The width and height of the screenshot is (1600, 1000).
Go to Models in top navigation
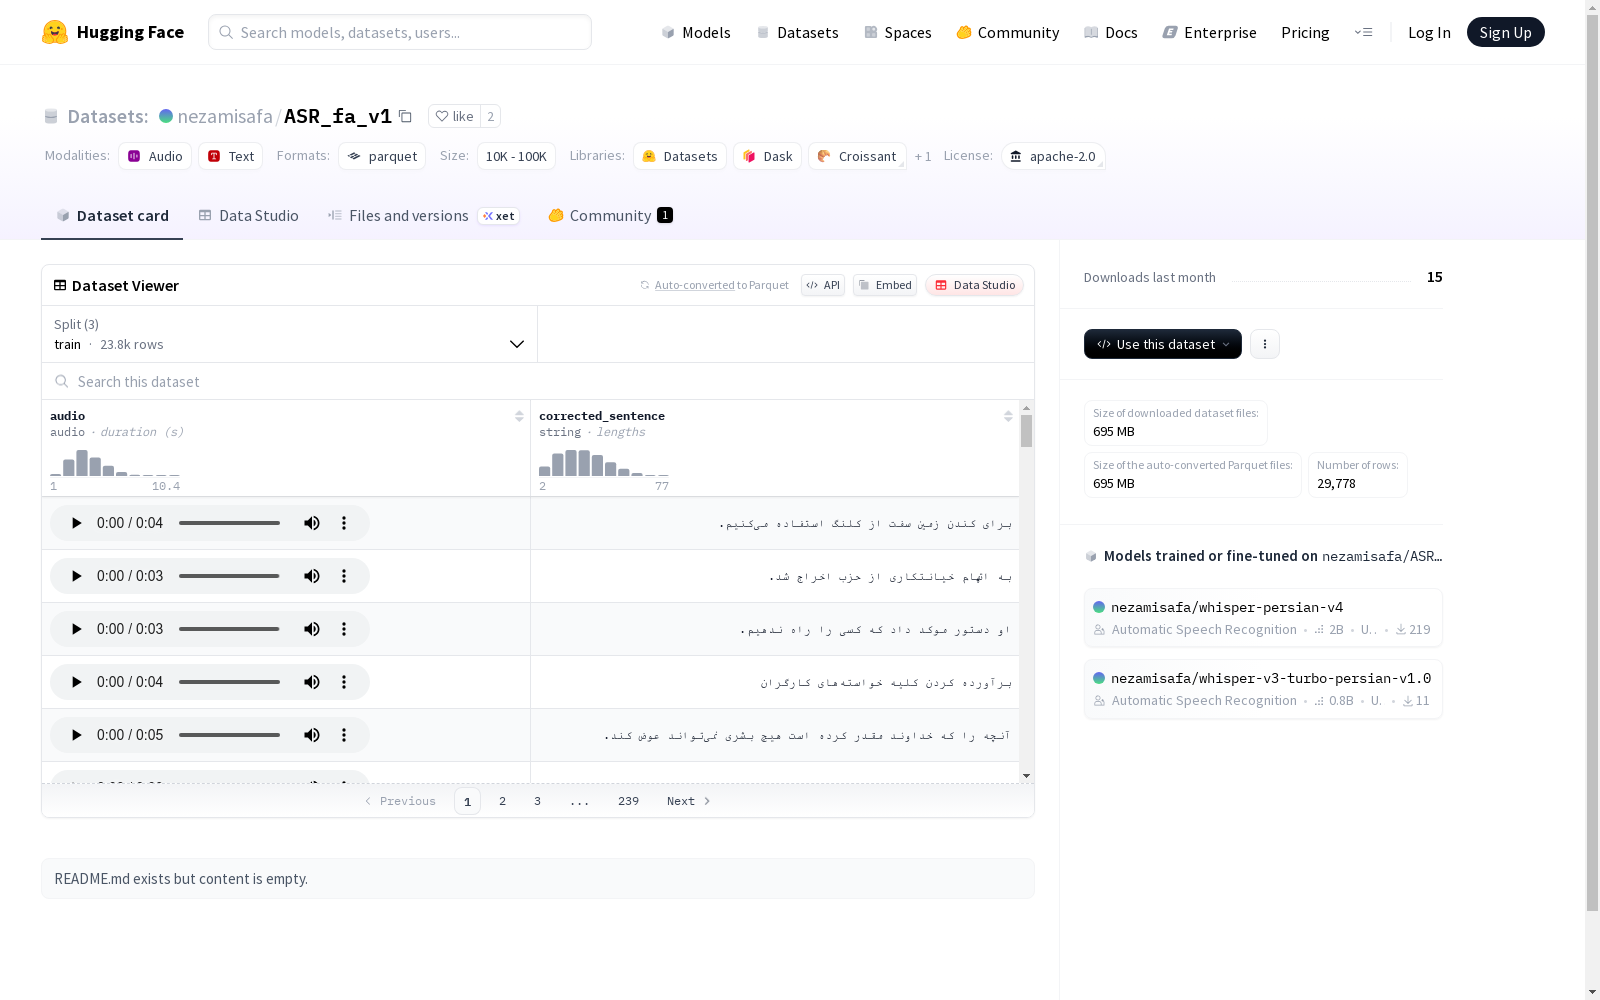pyautogui.click(x=696, y=32)
